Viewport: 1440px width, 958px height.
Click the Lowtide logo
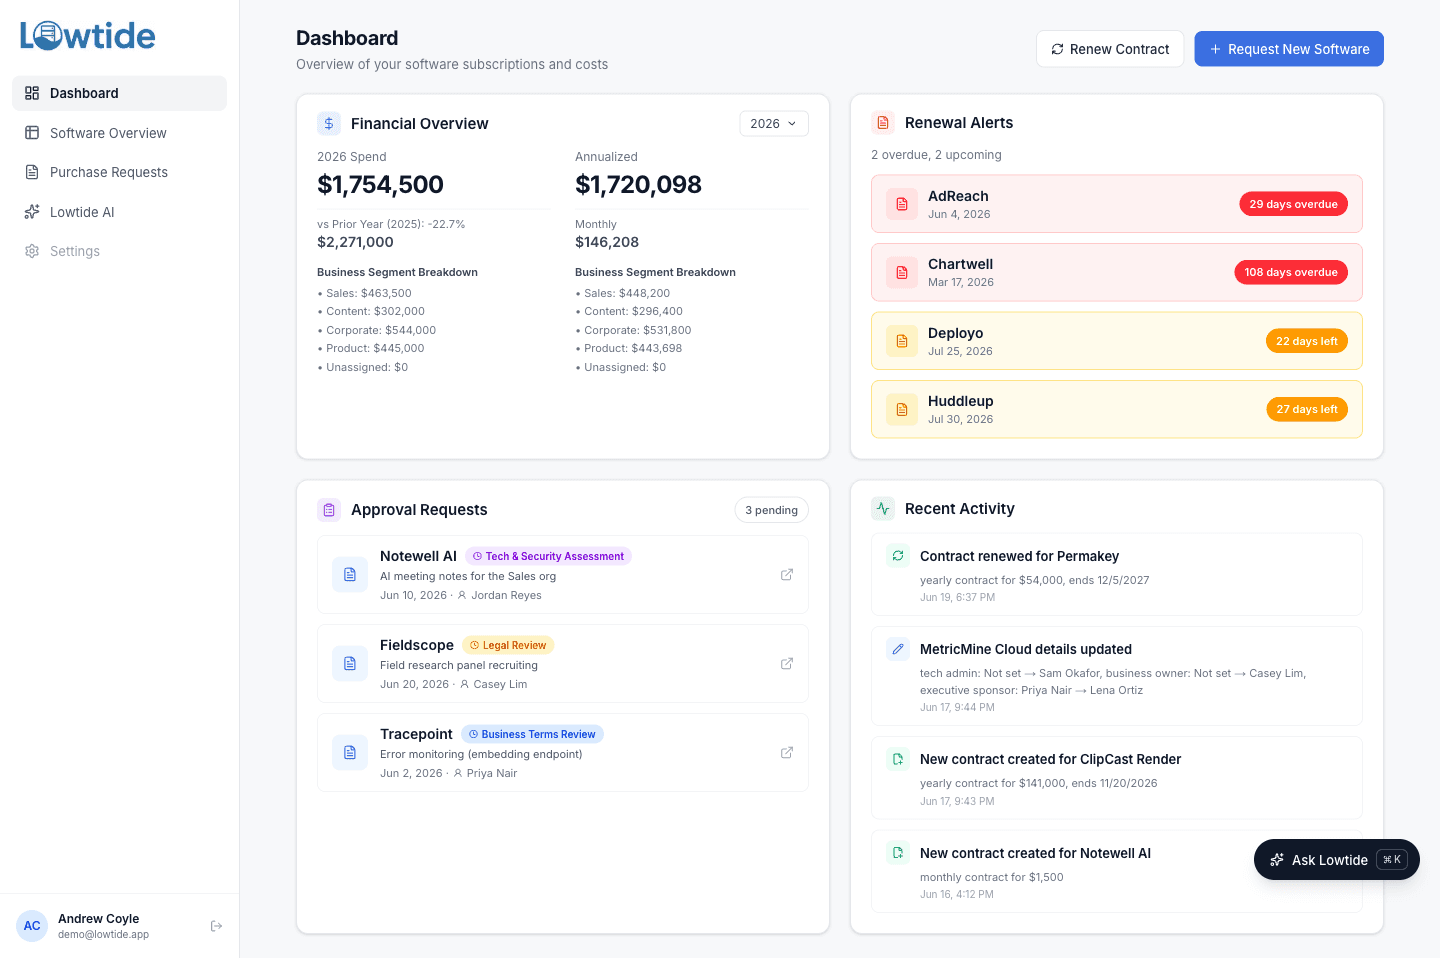(x=88, y=36)
